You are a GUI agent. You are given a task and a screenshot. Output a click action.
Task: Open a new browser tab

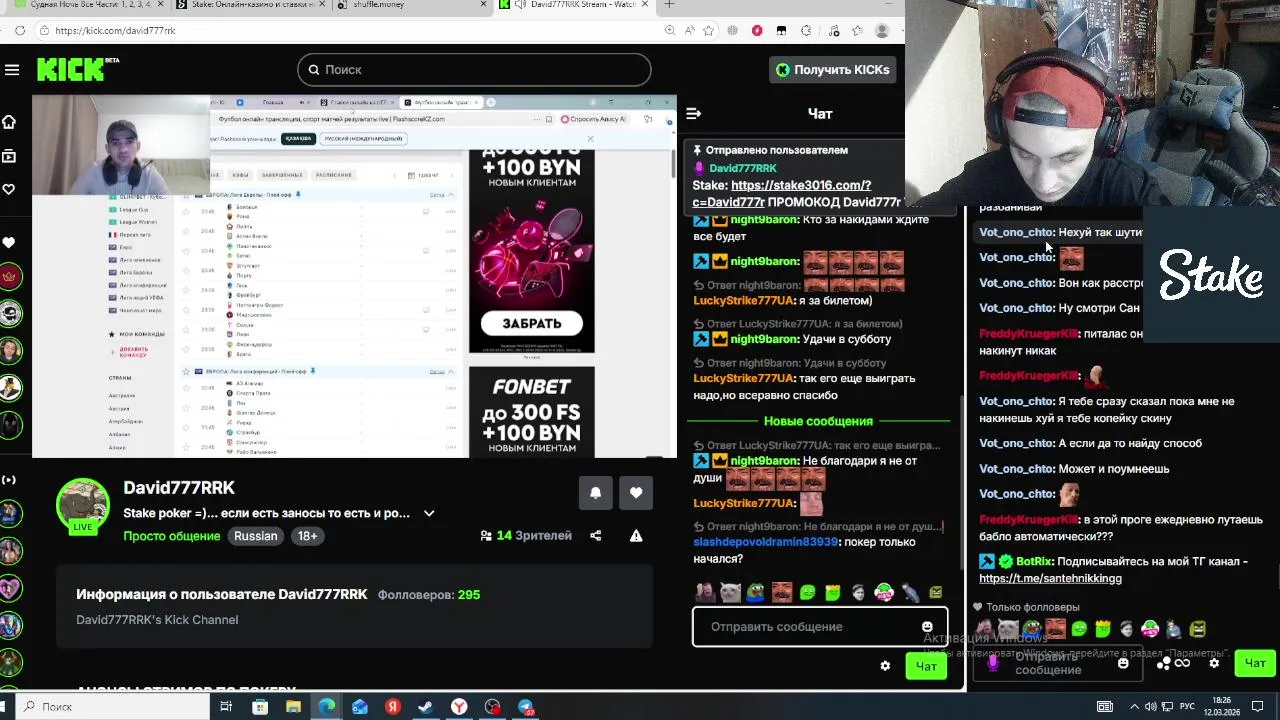click(x=669, y=5)
